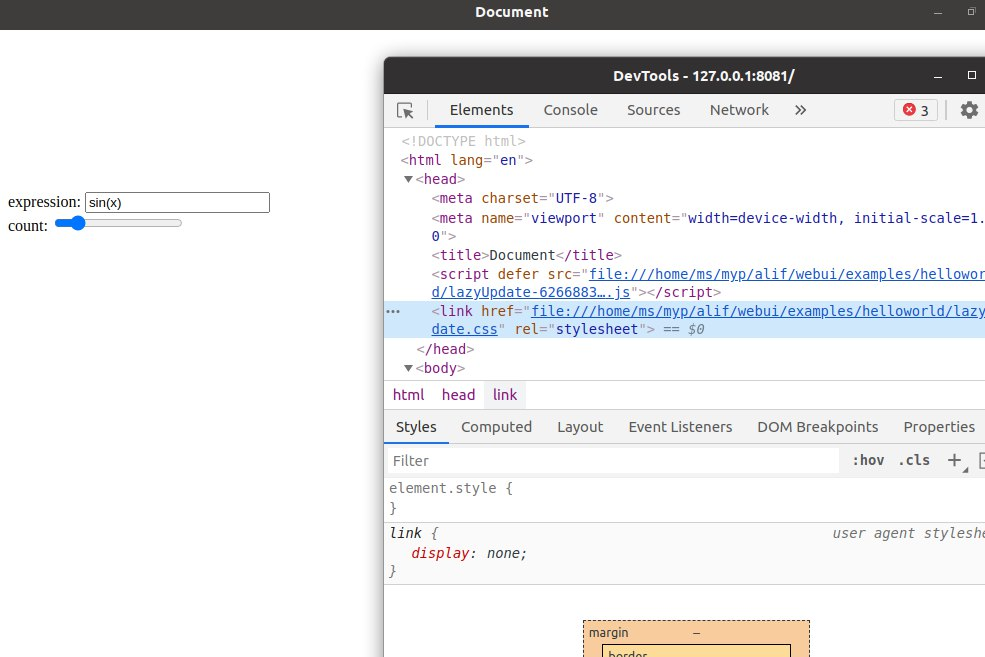Switch to the Elements tab
This screenshot has height=657, width=985.
point(481,110)
